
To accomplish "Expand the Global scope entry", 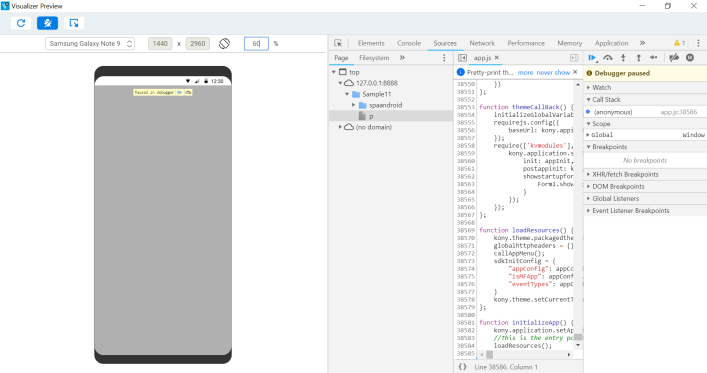I will [588, 135].
